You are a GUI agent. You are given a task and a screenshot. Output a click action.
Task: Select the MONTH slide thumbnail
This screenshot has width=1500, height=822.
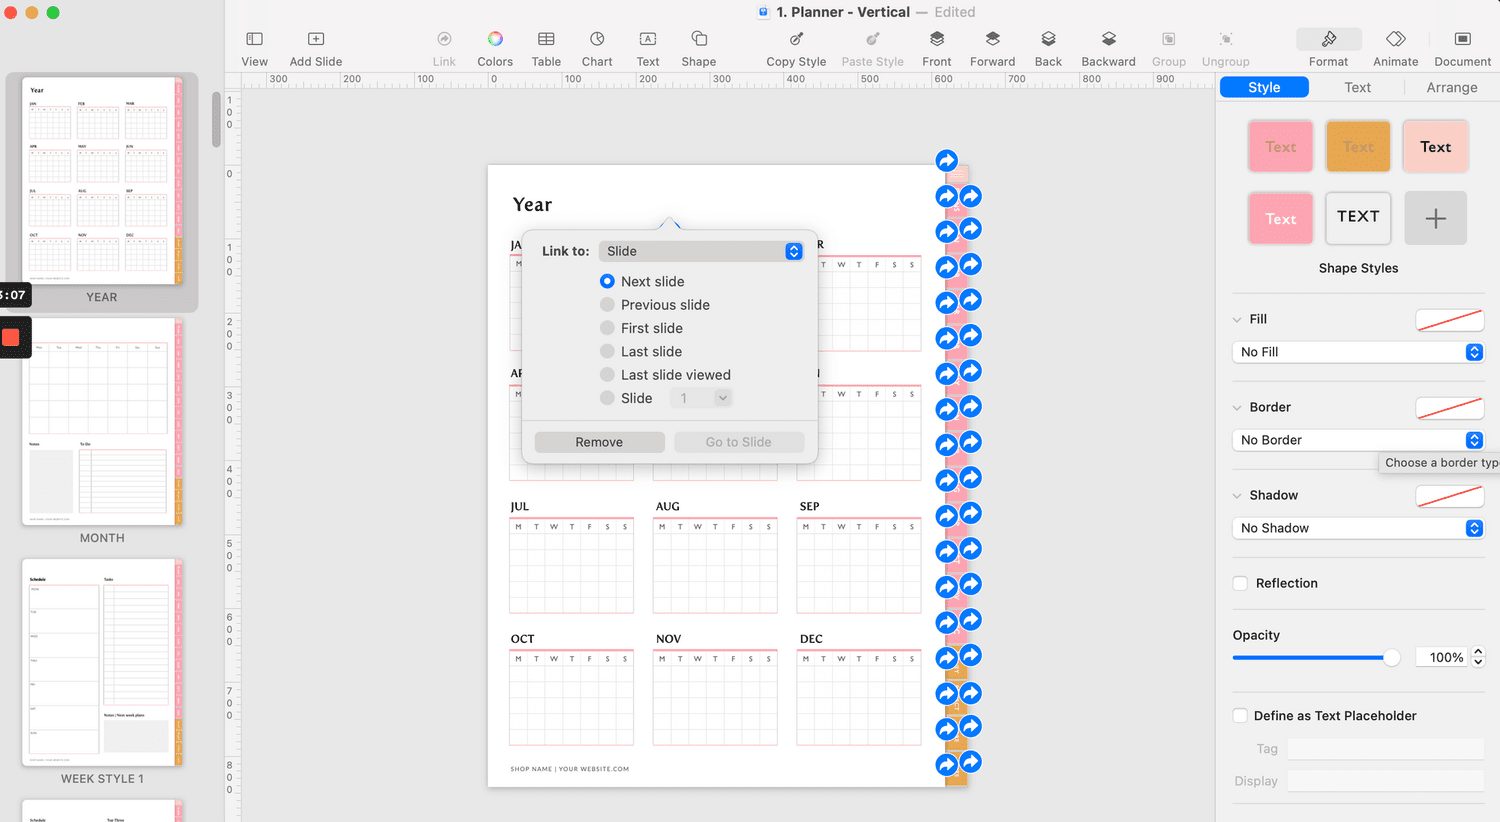[x=101, y=421]
